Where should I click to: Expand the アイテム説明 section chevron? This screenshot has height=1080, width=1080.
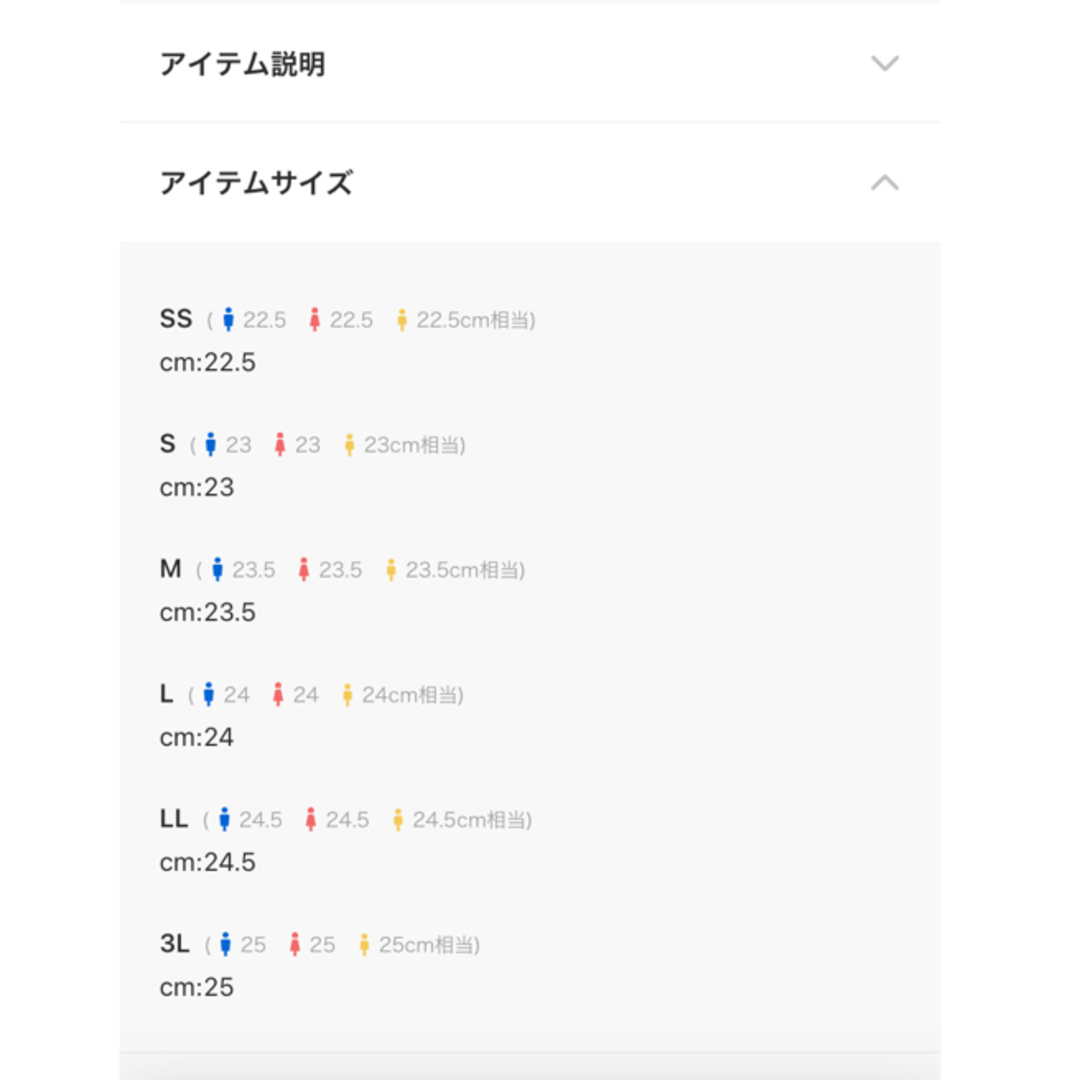pyautogui.click(x=884, y=63)
